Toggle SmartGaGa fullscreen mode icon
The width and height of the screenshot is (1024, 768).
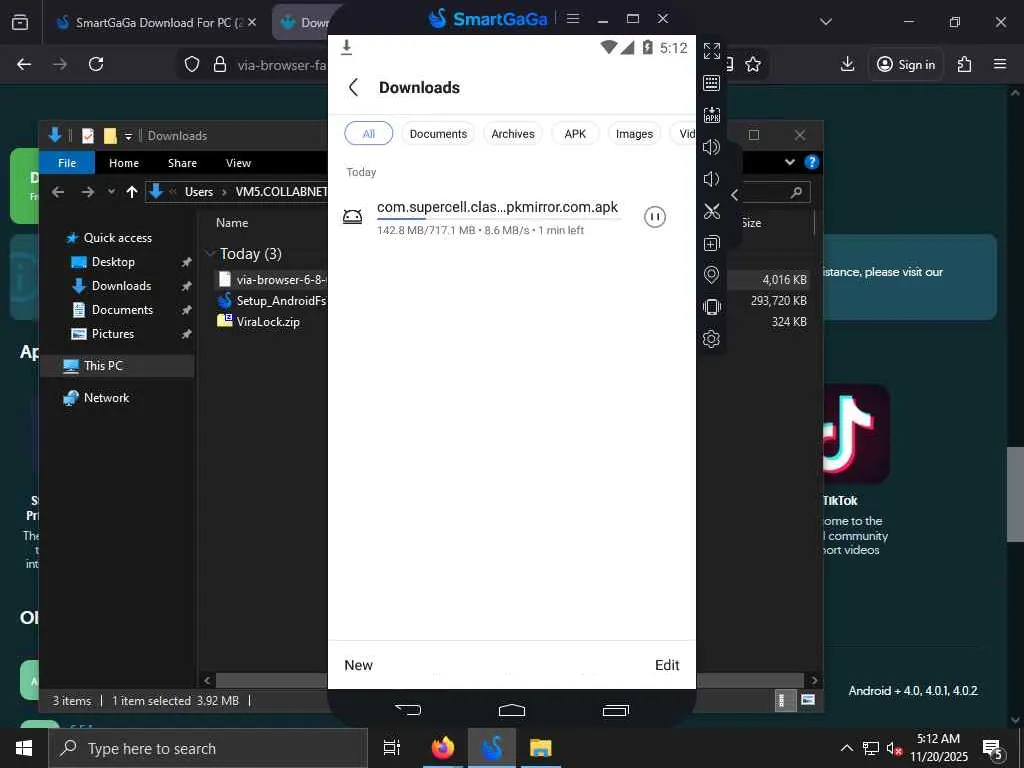pyautogui.click(x=711, y=51)
